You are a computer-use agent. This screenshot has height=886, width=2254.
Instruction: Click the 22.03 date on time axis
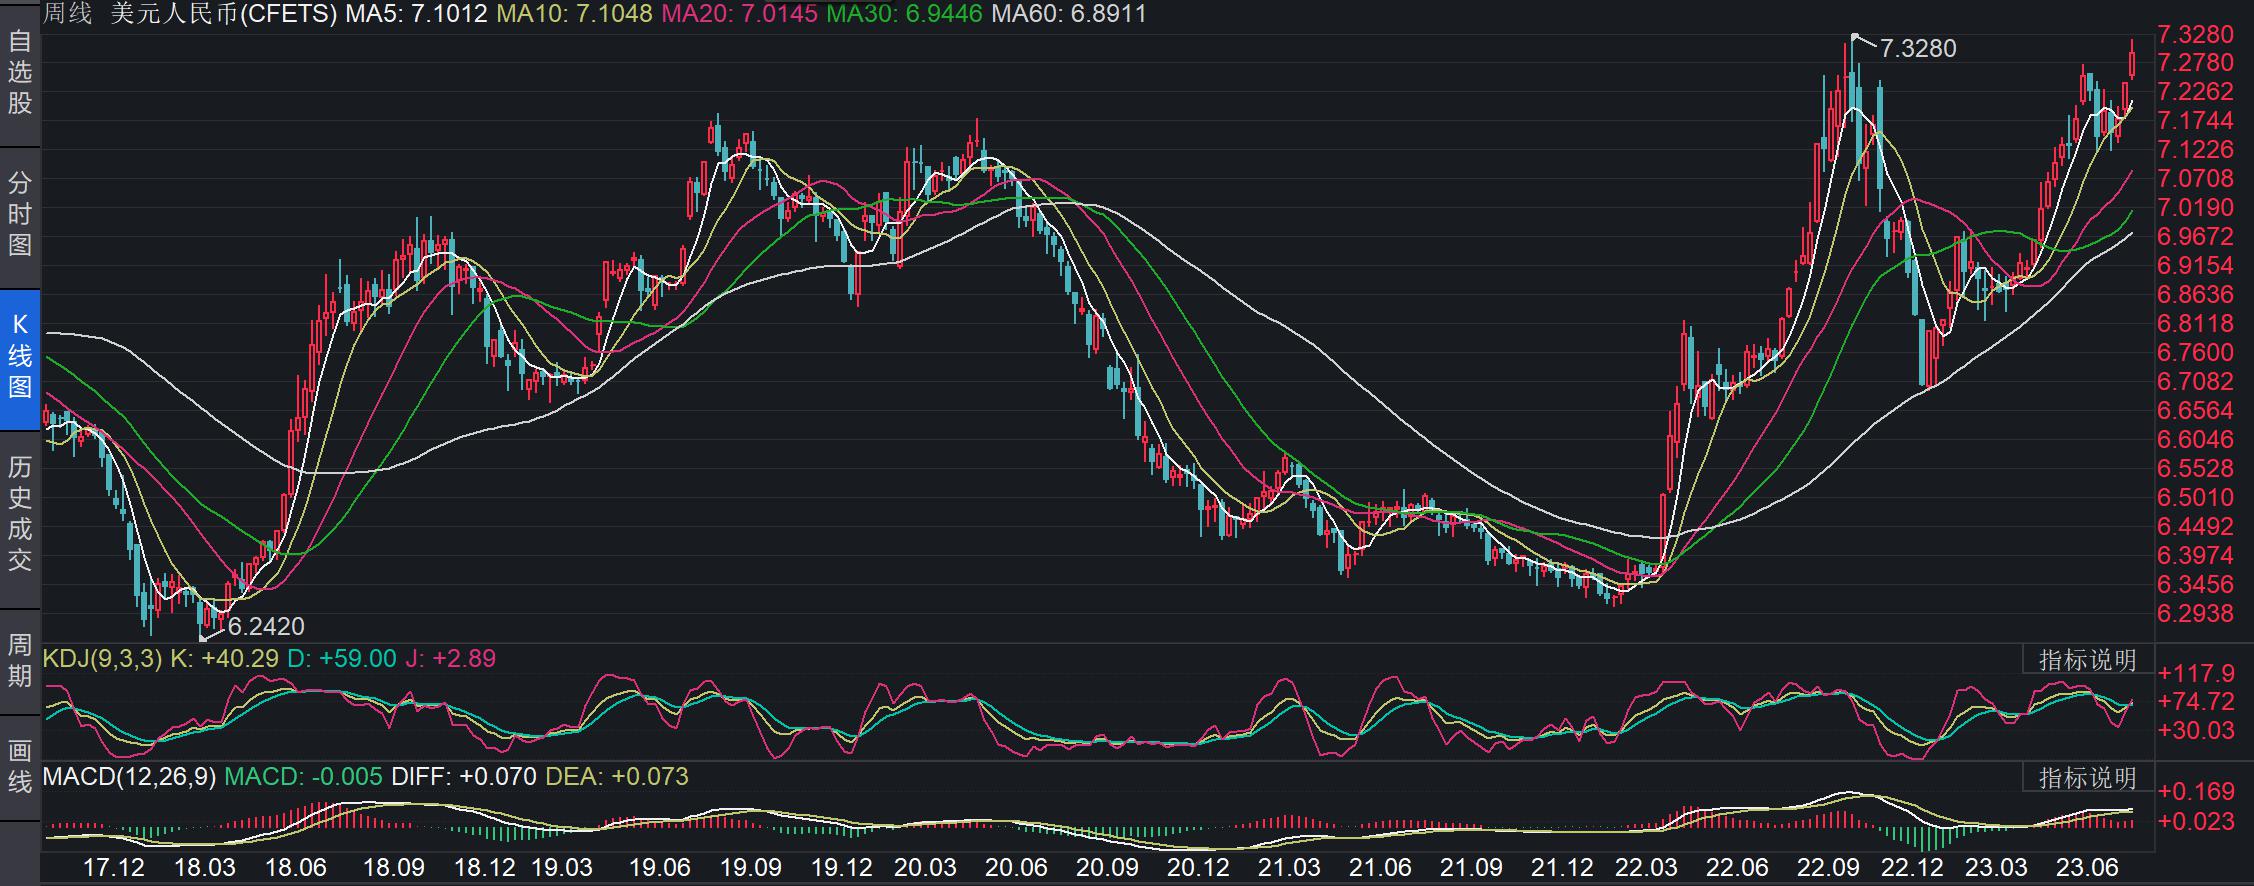[x=1647, y=867]
